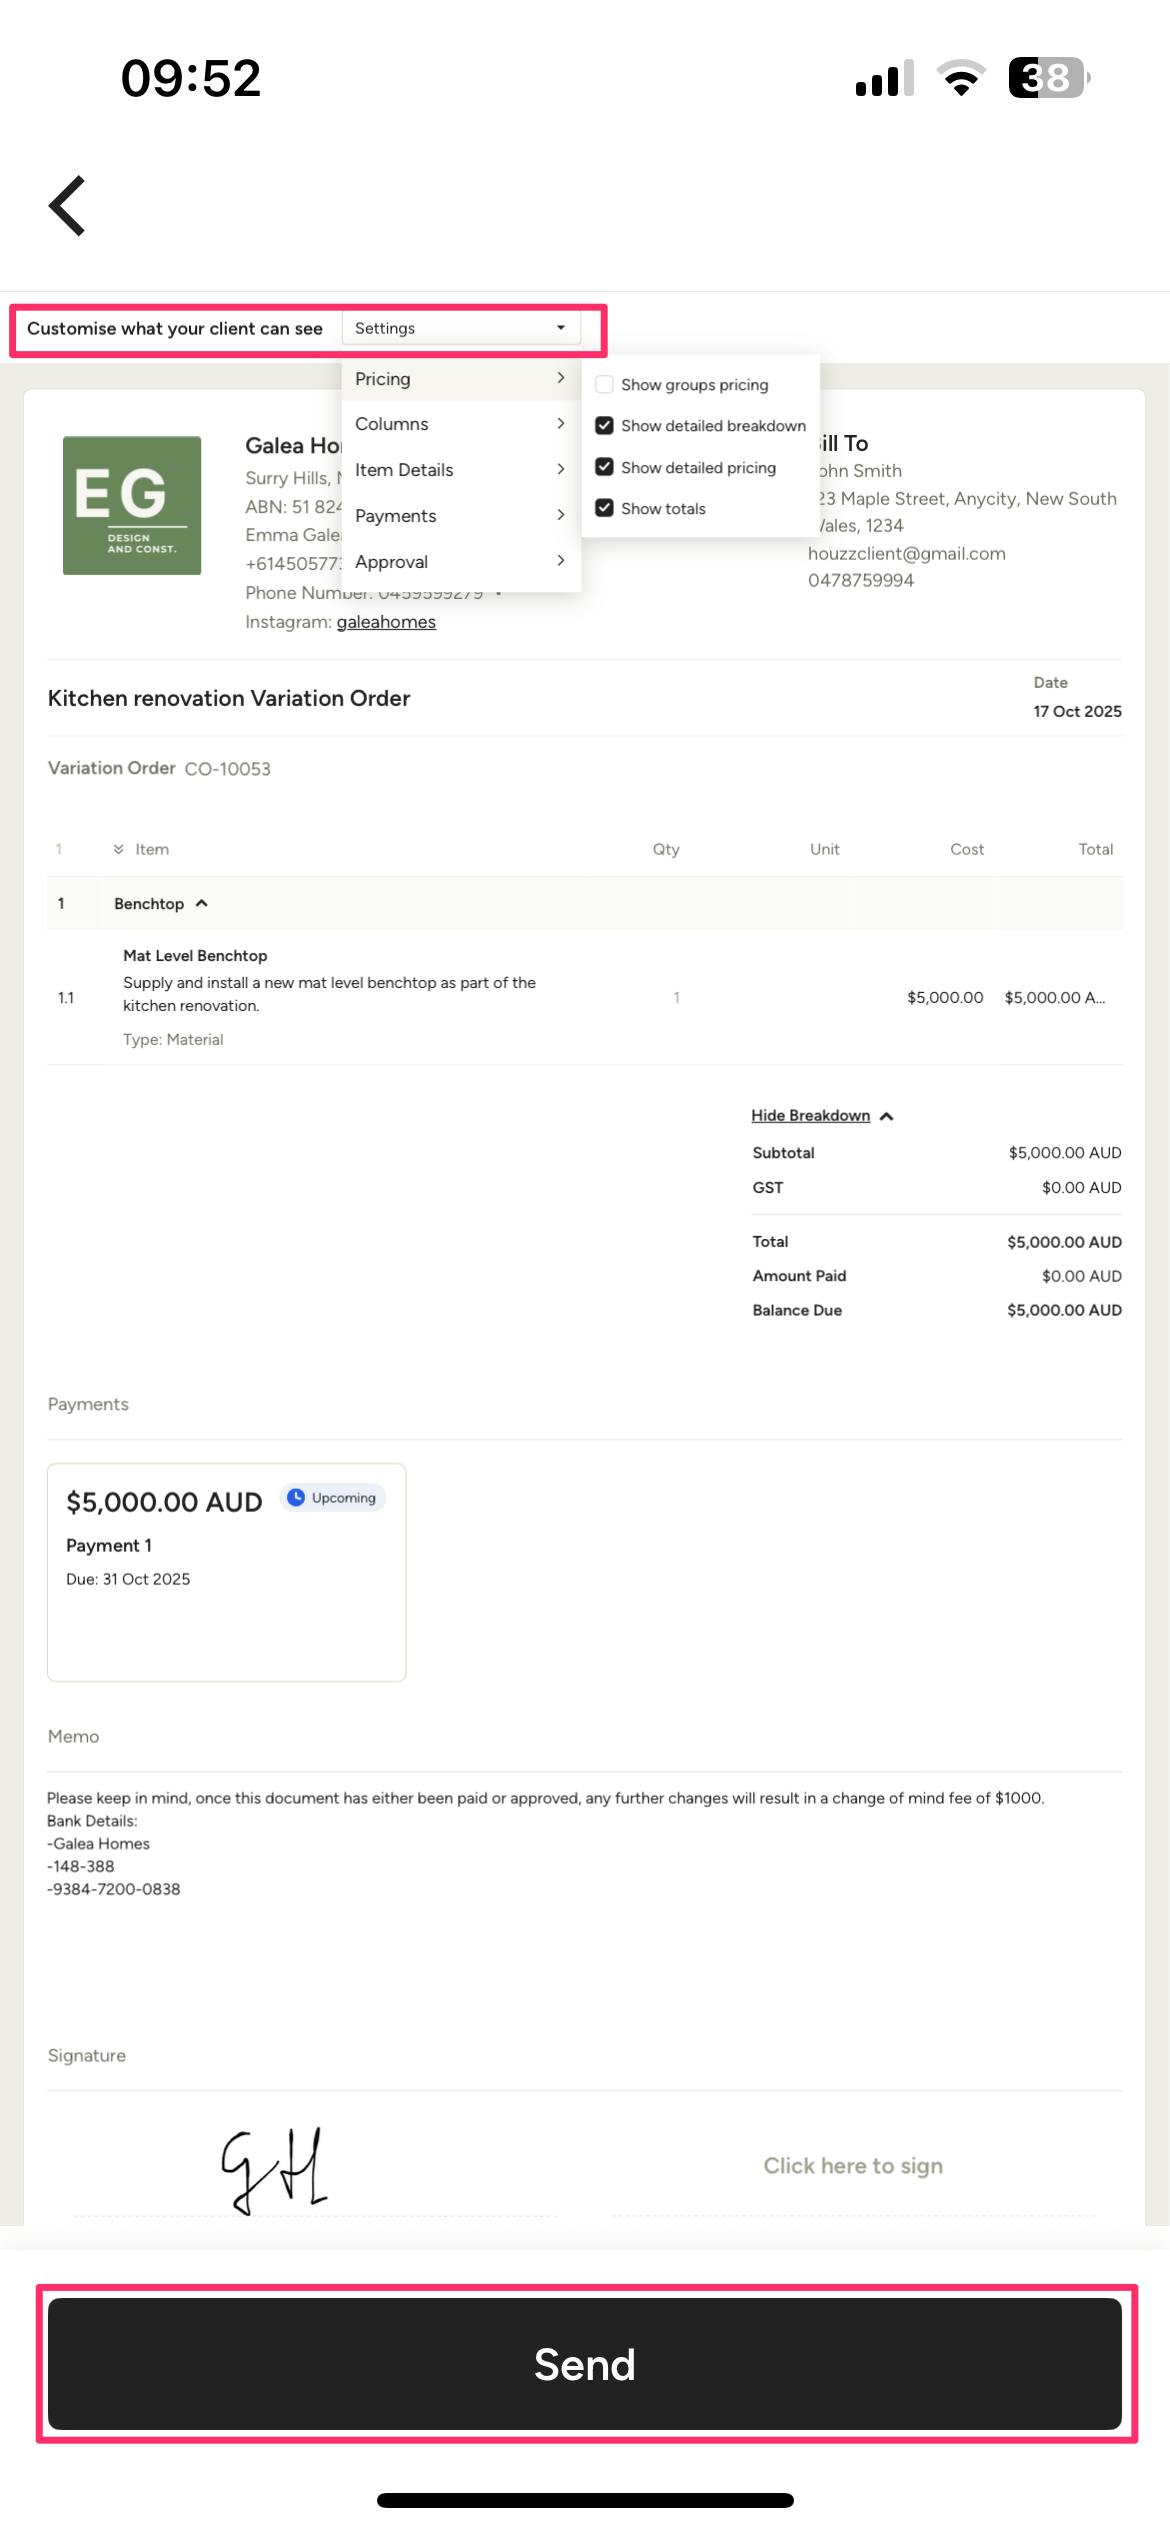
Task: Click the existing GH signature image
Action: 274,2170
